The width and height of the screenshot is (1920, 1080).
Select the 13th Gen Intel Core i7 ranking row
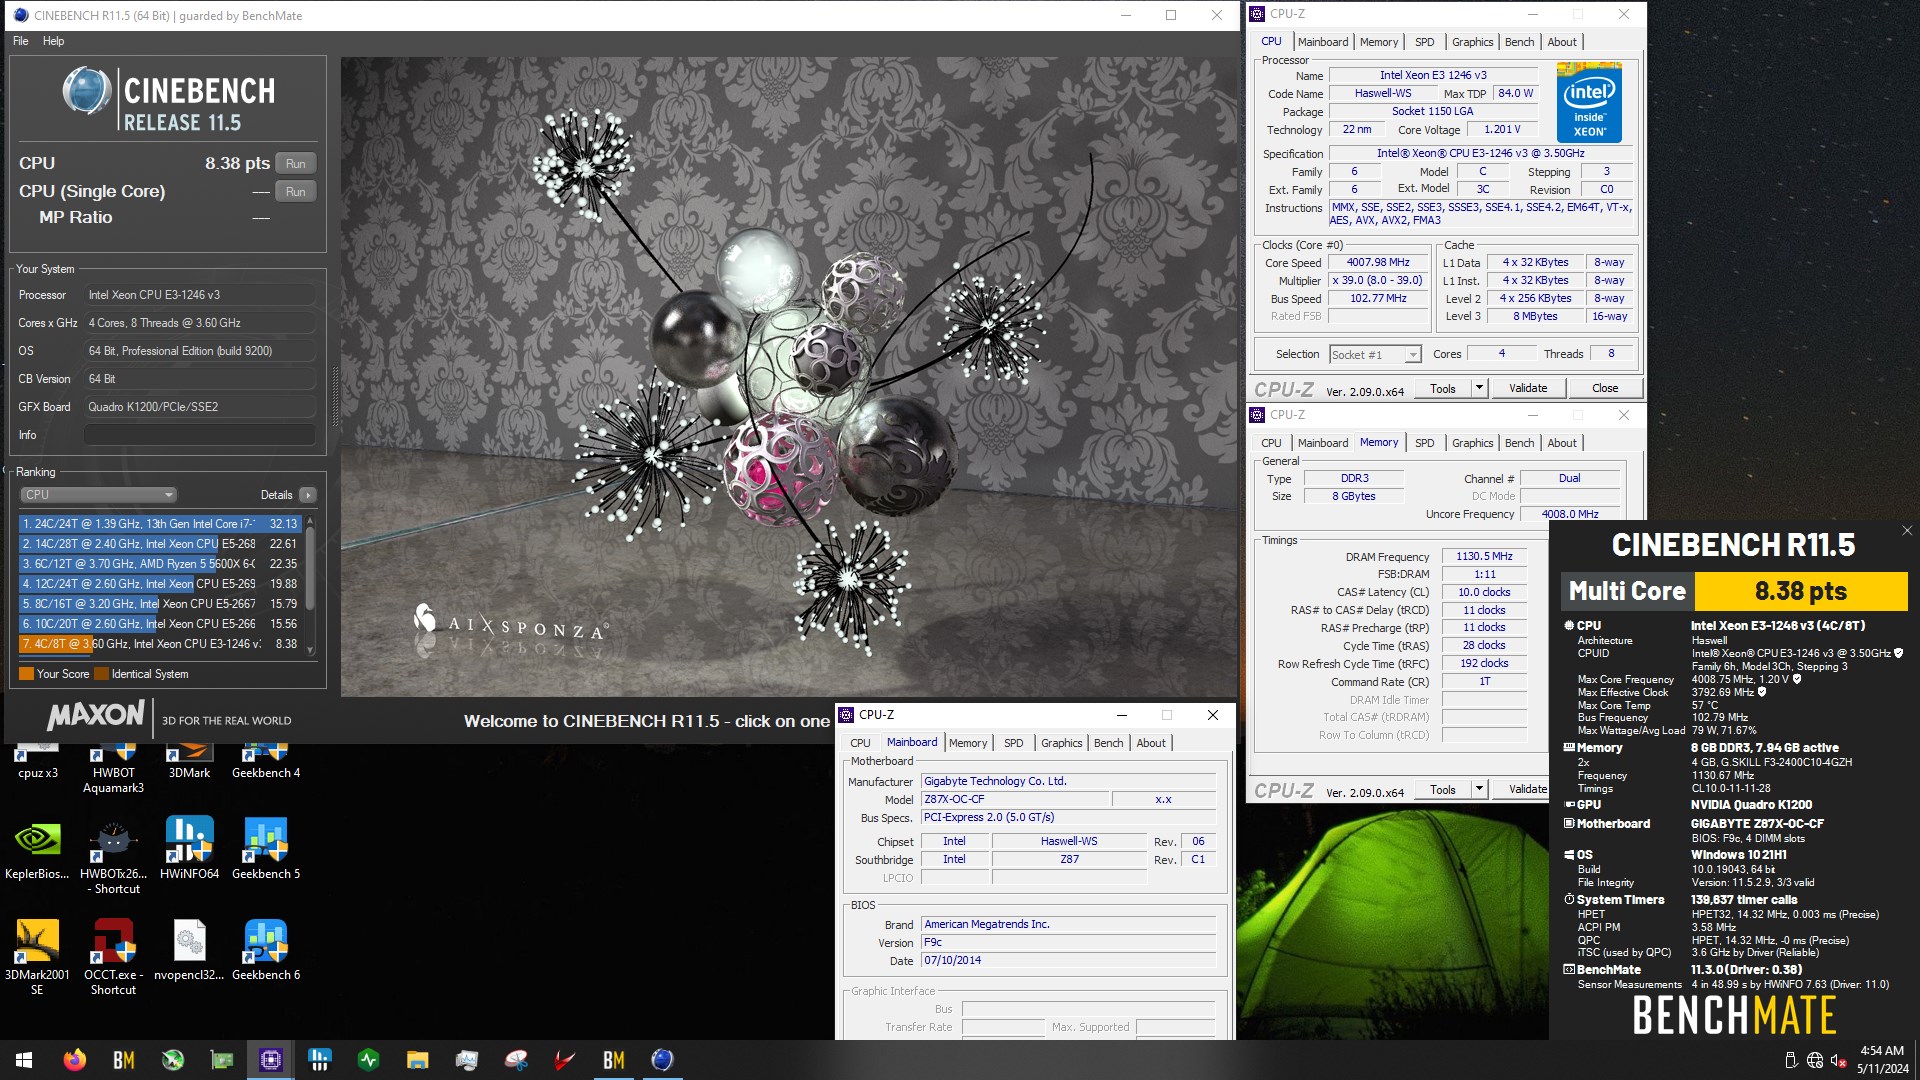point(160,524)
